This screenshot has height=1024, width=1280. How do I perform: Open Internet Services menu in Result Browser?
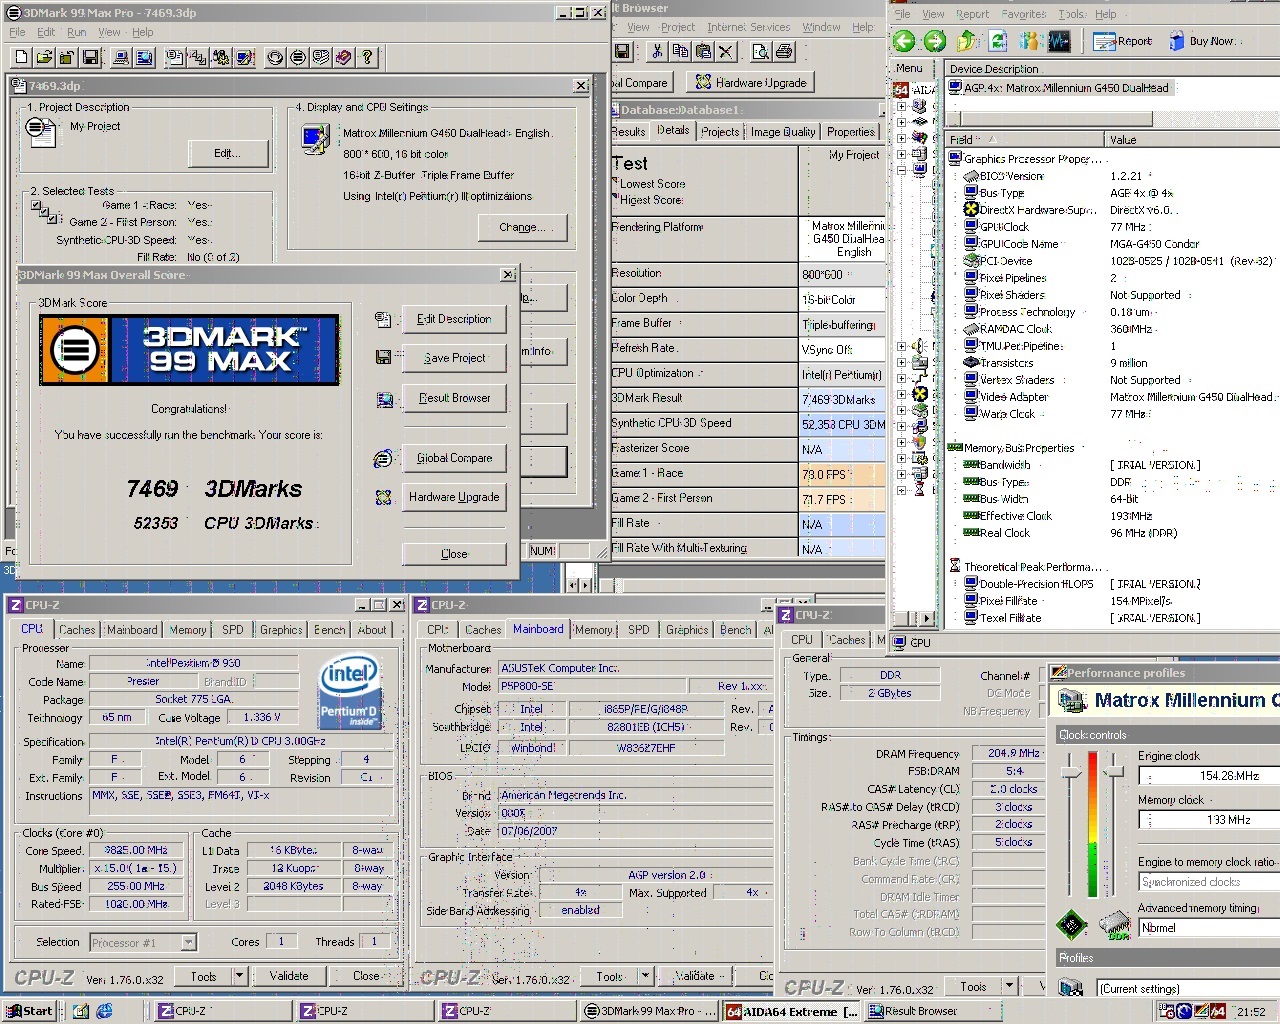(x=748, y=27)
